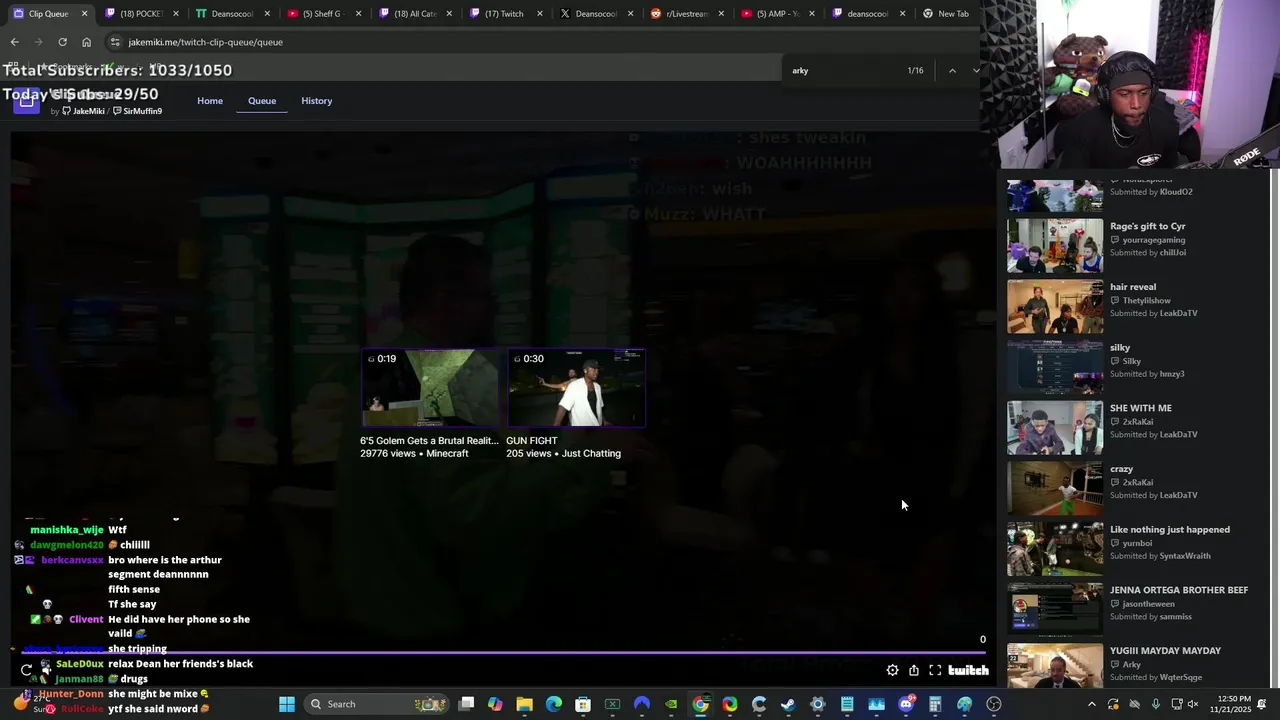
Task: Jump to next find-in-page match
Action: [x=975, y=70]
